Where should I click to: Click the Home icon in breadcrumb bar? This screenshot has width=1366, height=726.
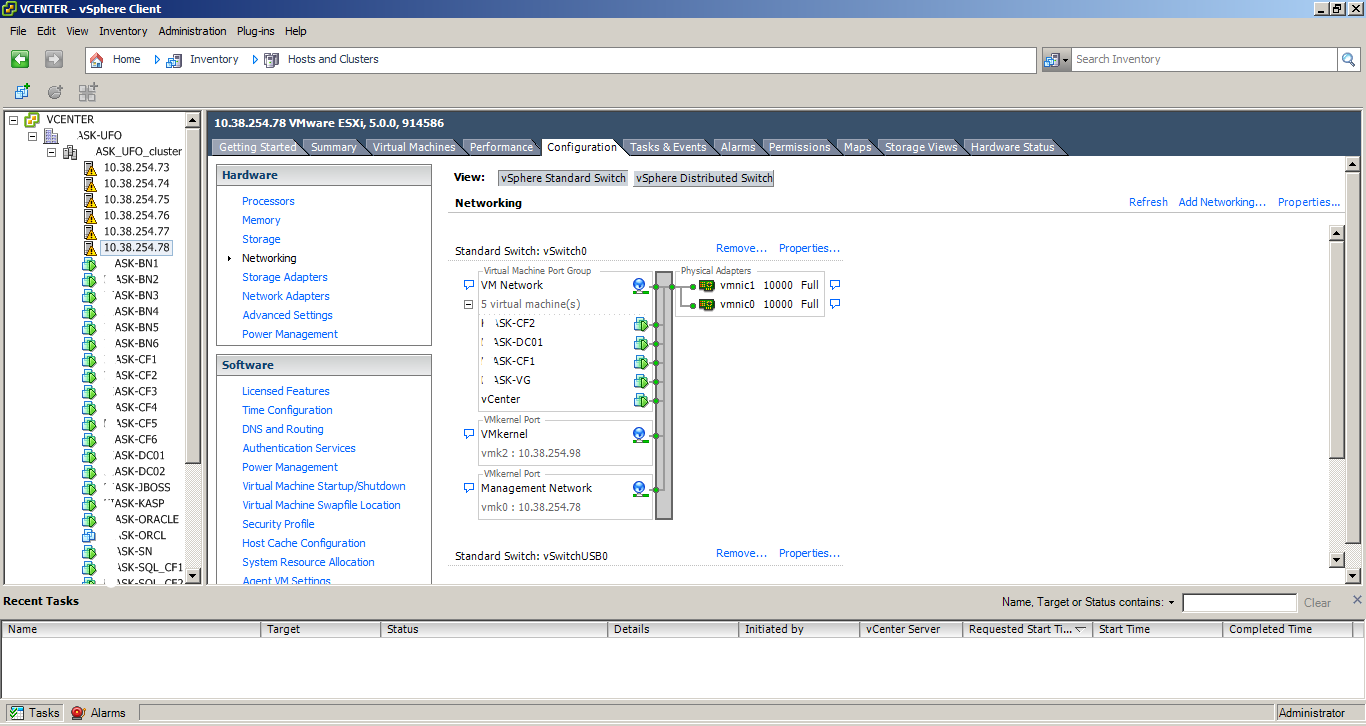[x=97, y=60]
